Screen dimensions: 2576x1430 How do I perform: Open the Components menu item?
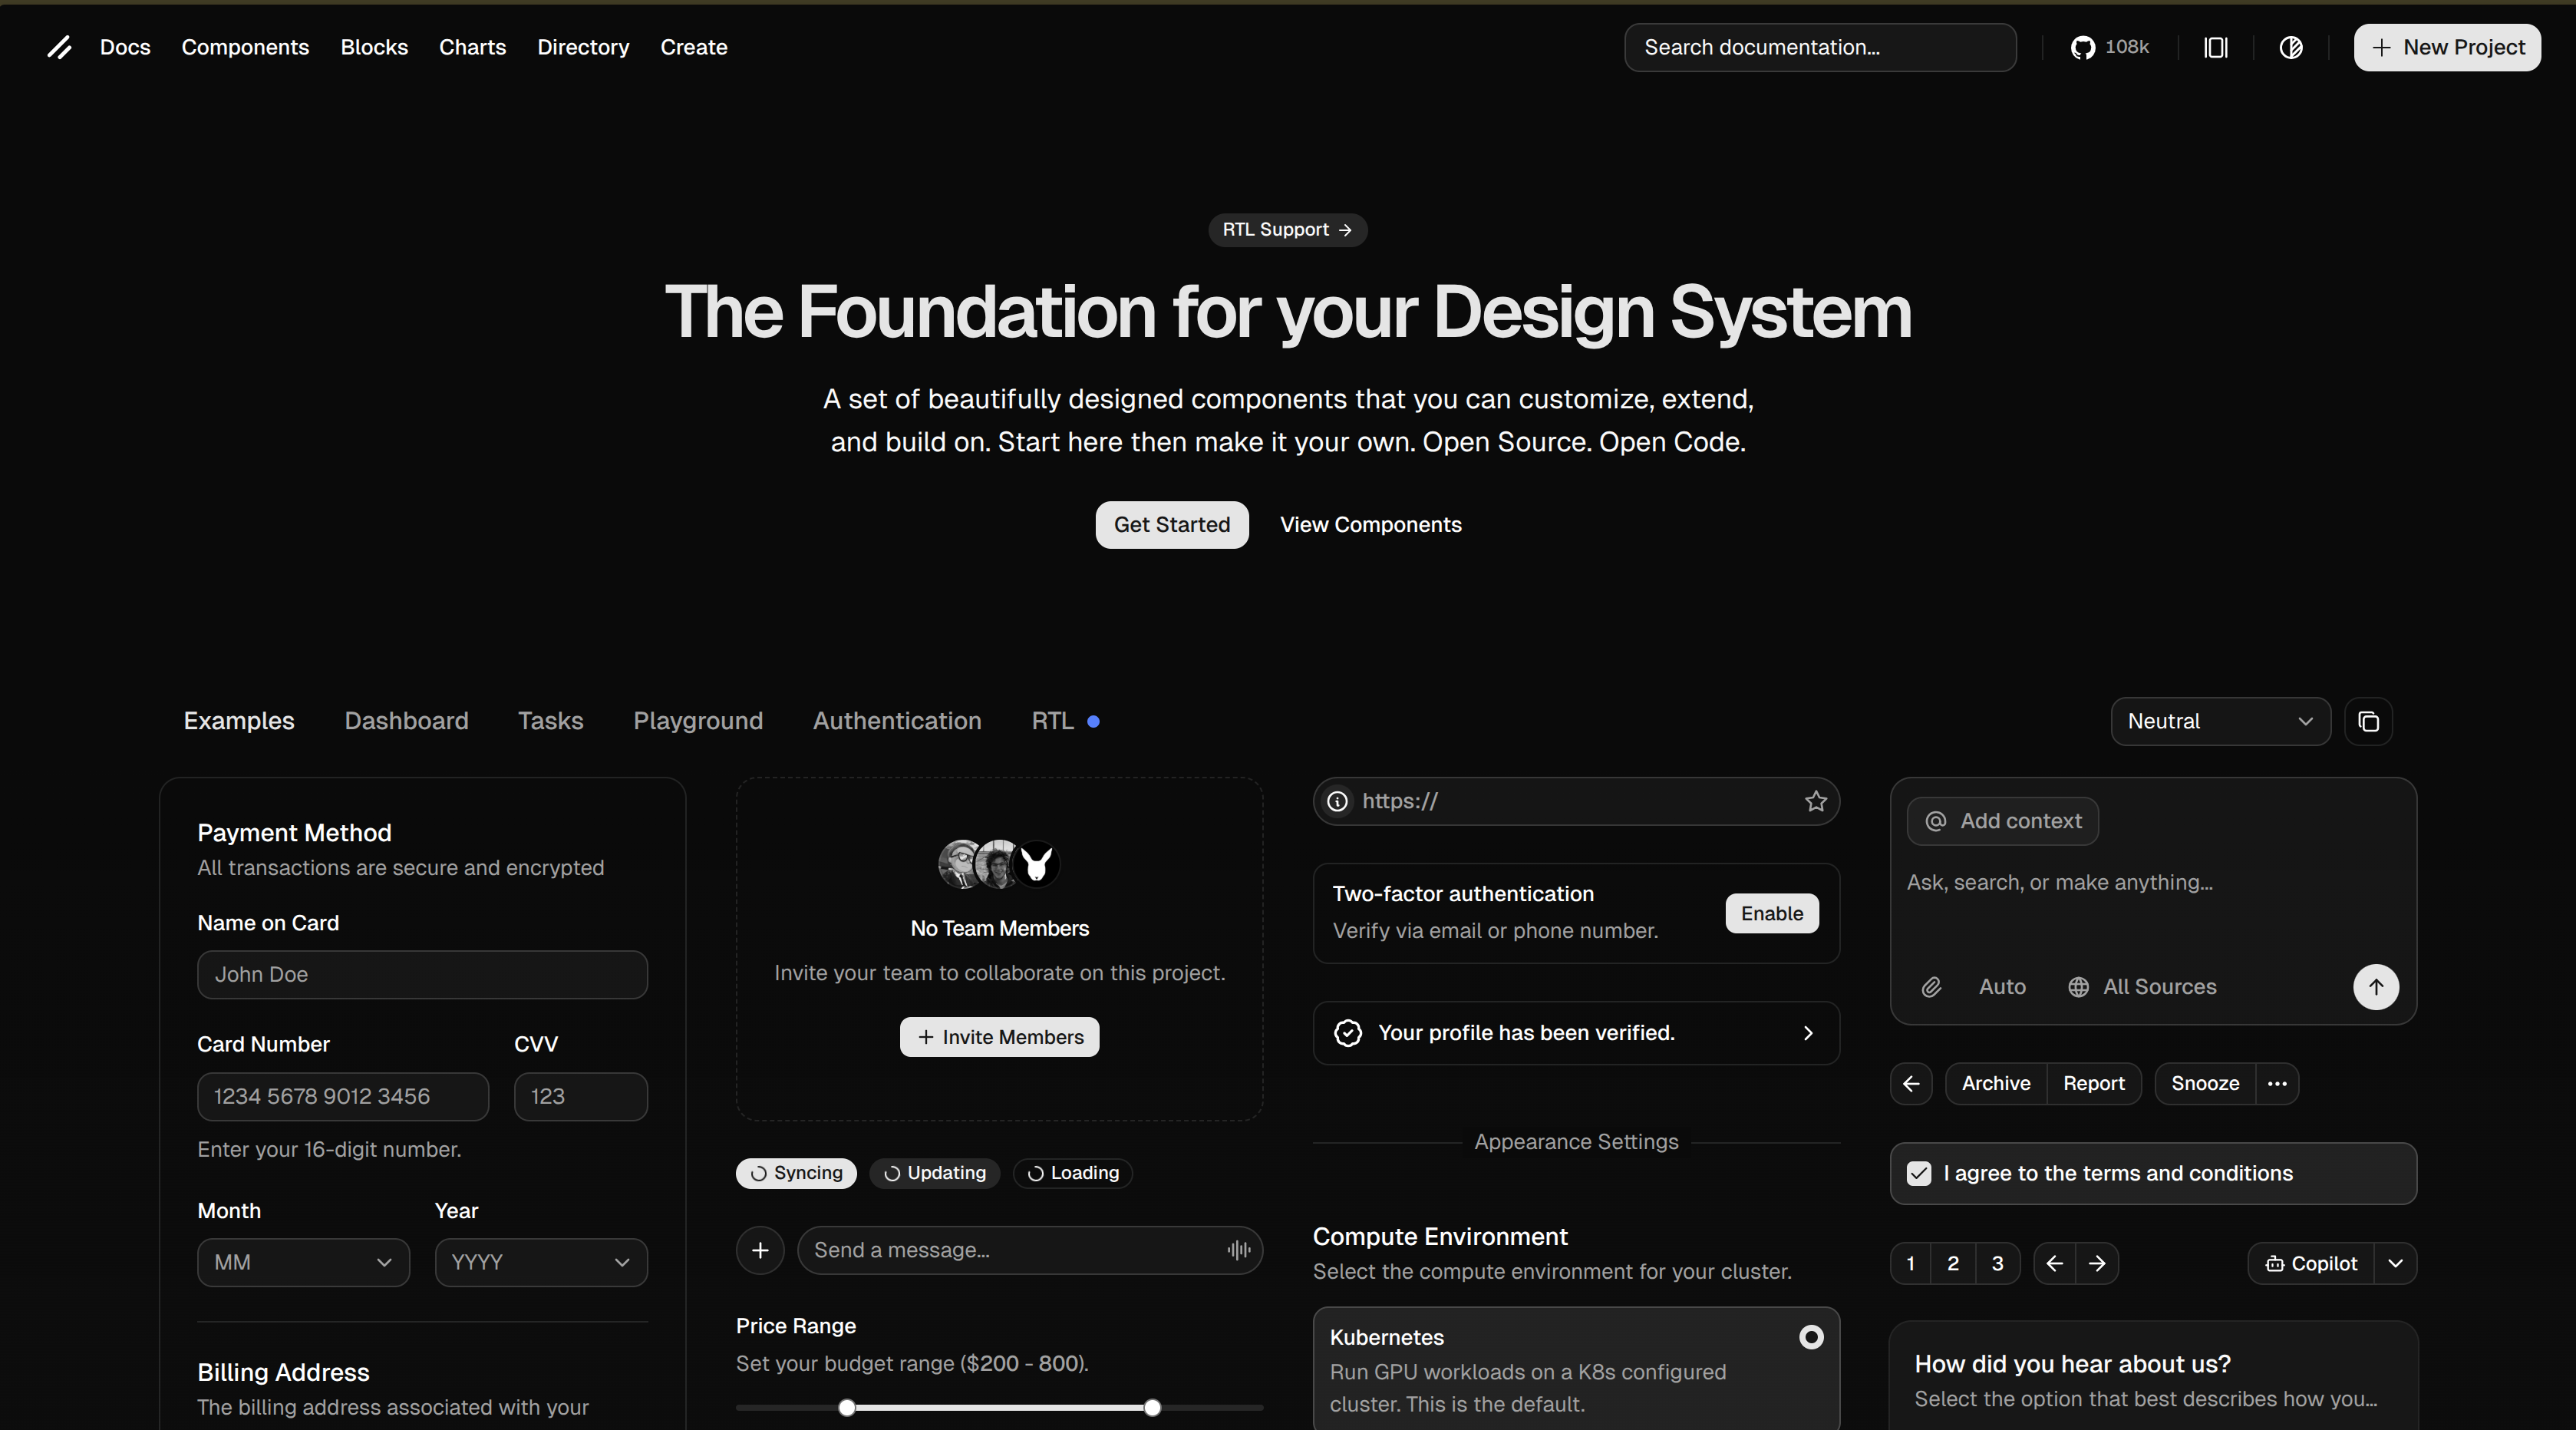pyautogui.click(x=245, y=47)
